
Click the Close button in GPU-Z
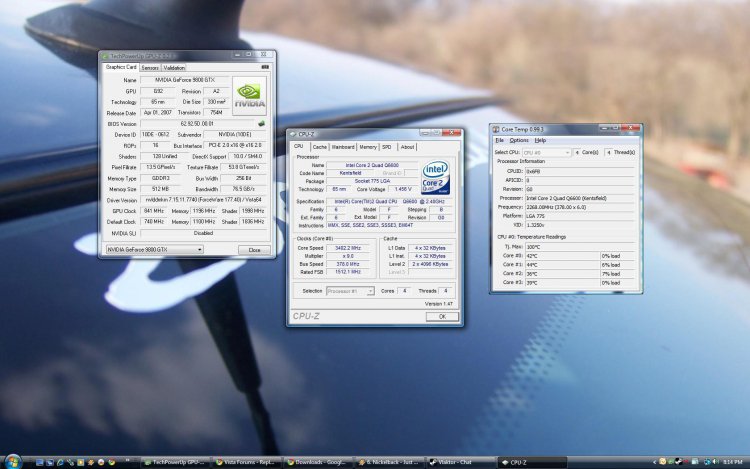[254, 250]
